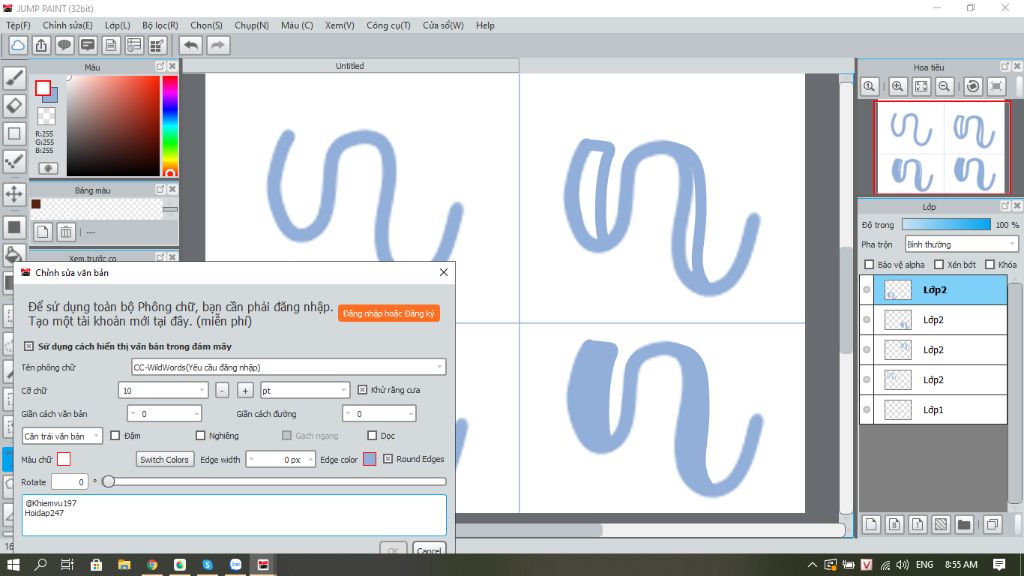Click the rectangular comment bubble toolbar icon

click(88, 45)
